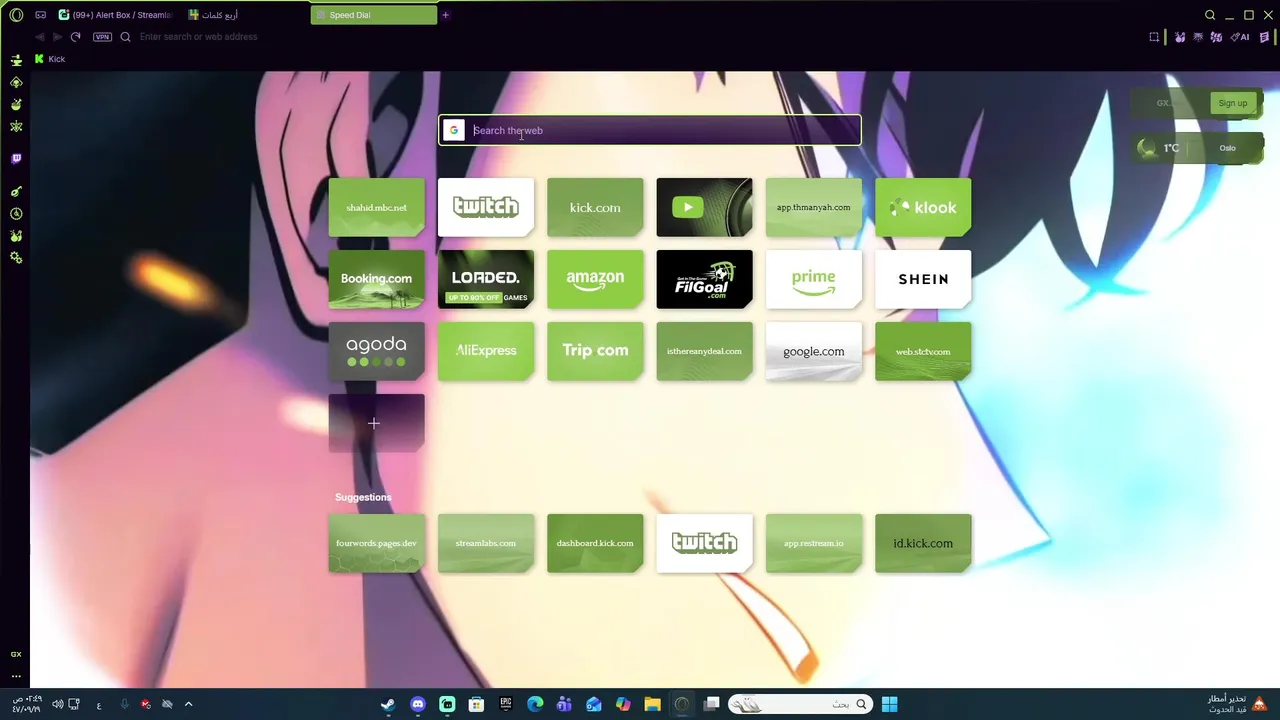
Task: Open sidebar three-dots more options
Action: point(16,676)
